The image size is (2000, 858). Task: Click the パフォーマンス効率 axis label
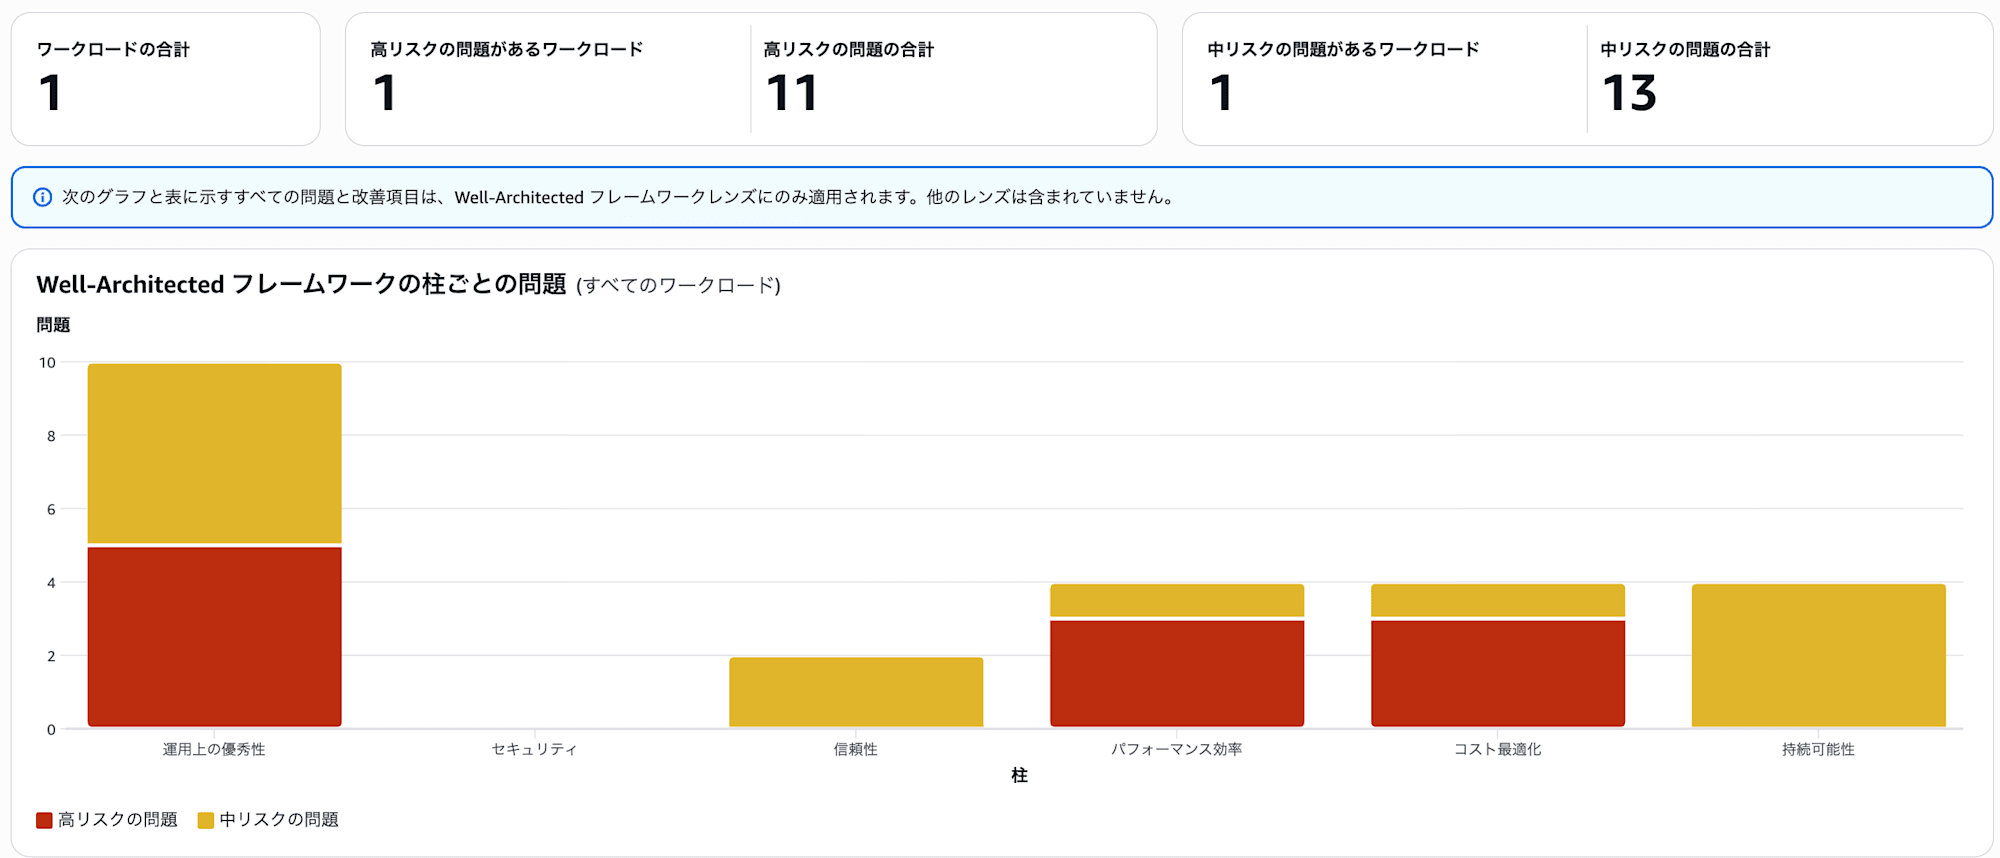point(1177,749)
